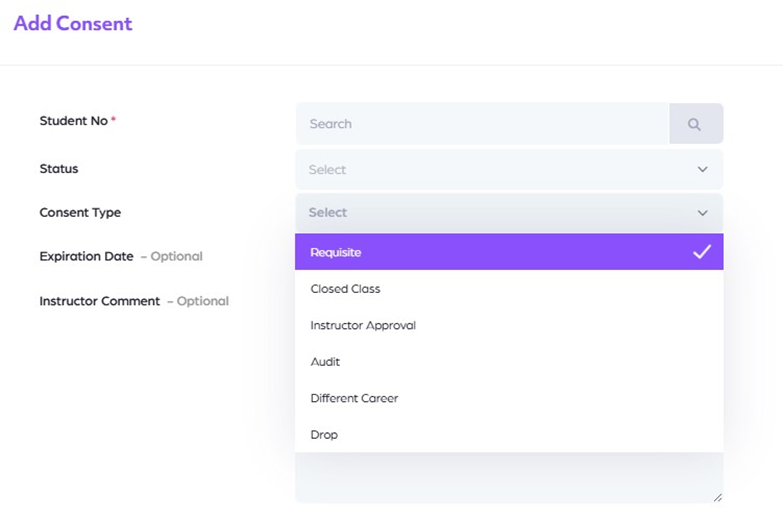
Task: Collapse list using Consent Type chevron
Action: click(x=702, y=213)
